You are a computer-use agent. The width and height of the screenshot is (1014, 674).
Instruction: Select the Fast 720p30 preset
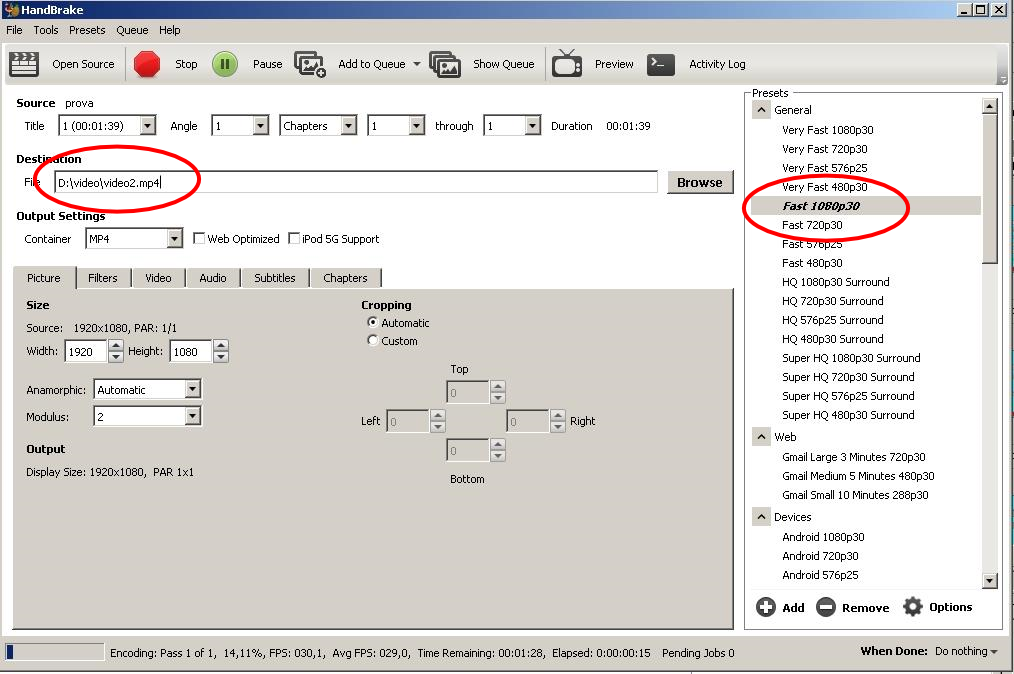pyautogui.click(x=812, y=225)
